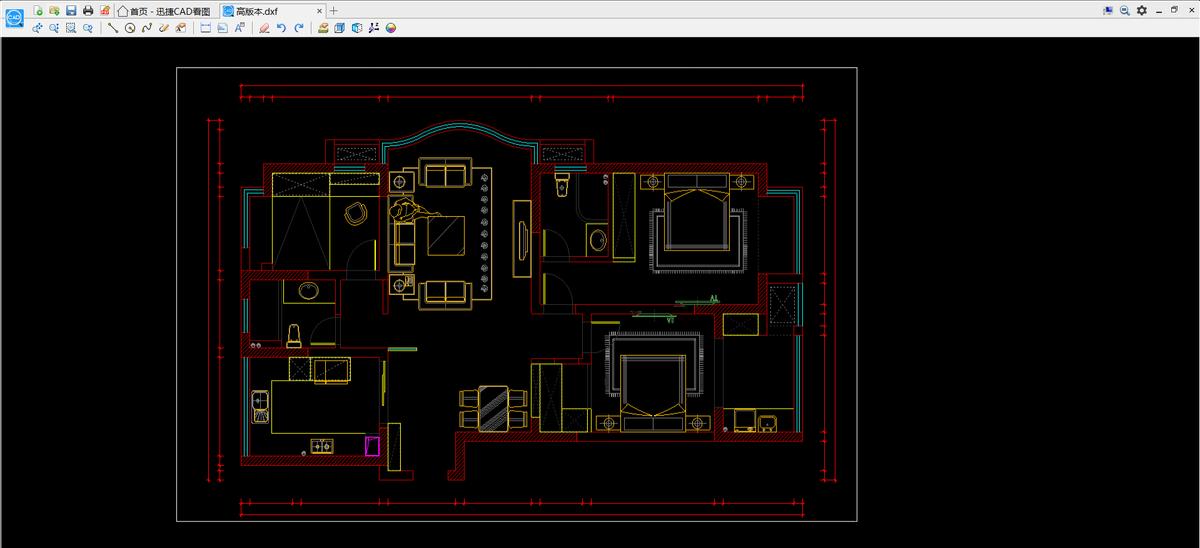Pick the polyline curve tool

click(147, 28)
